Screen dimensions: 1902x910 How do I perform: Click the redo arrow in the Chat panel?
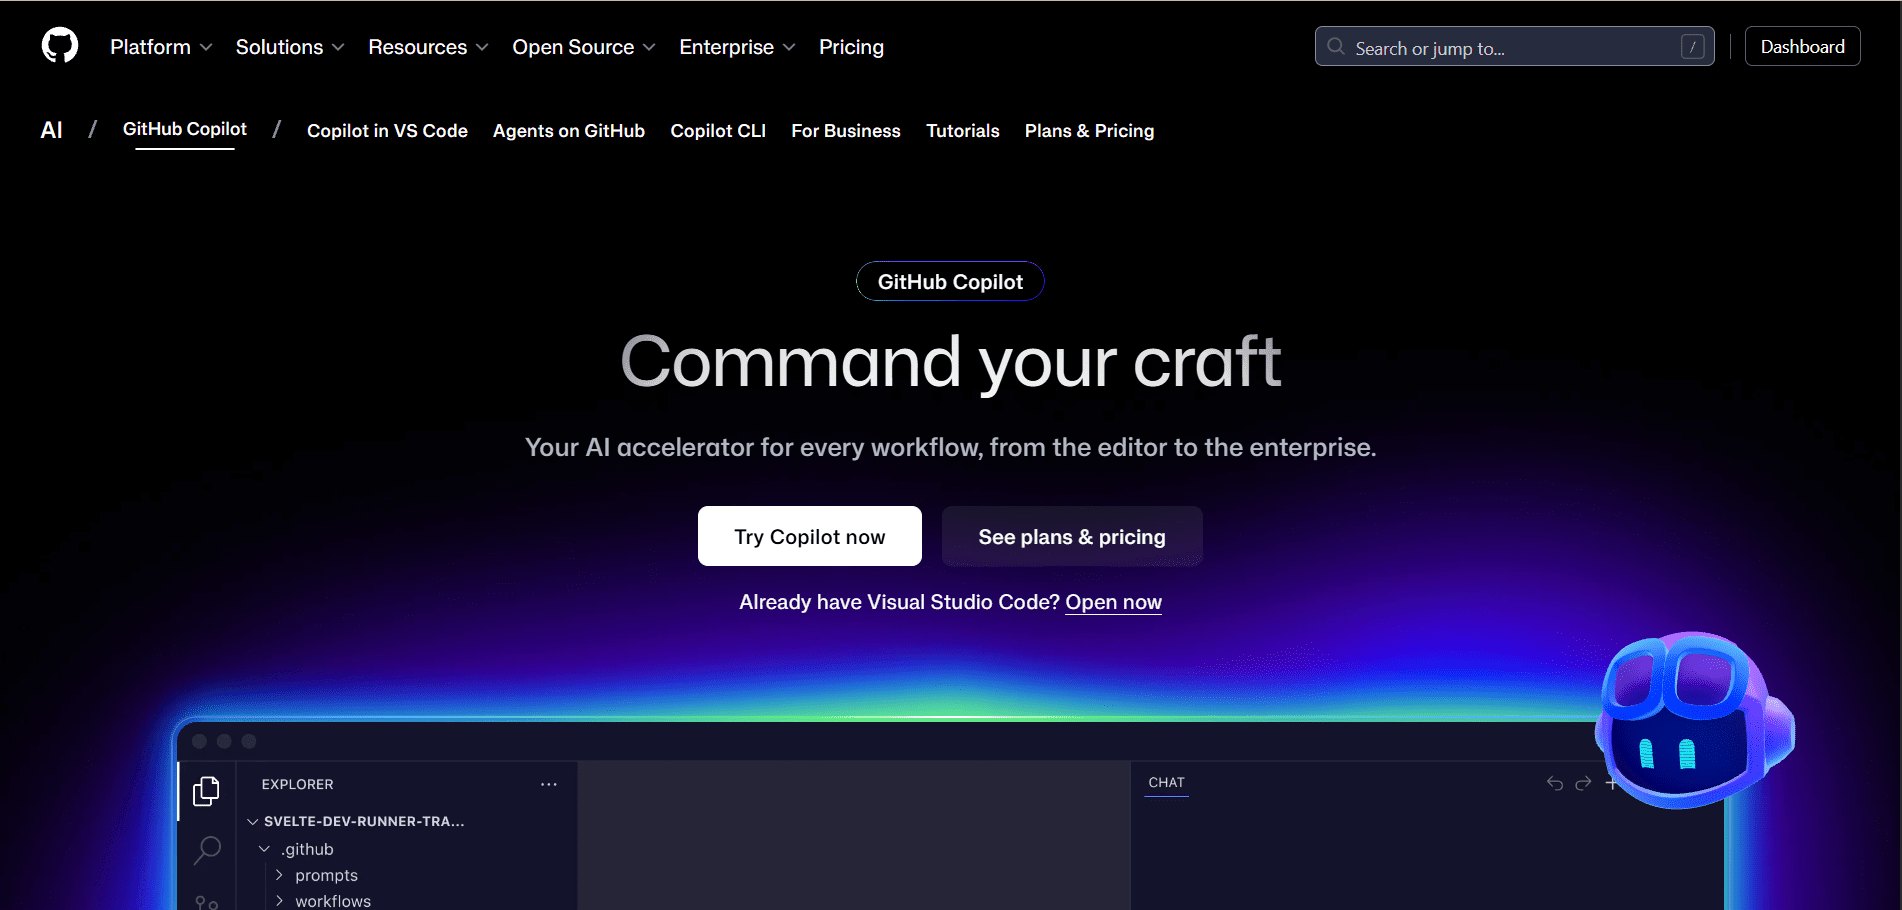[1583, 783]
